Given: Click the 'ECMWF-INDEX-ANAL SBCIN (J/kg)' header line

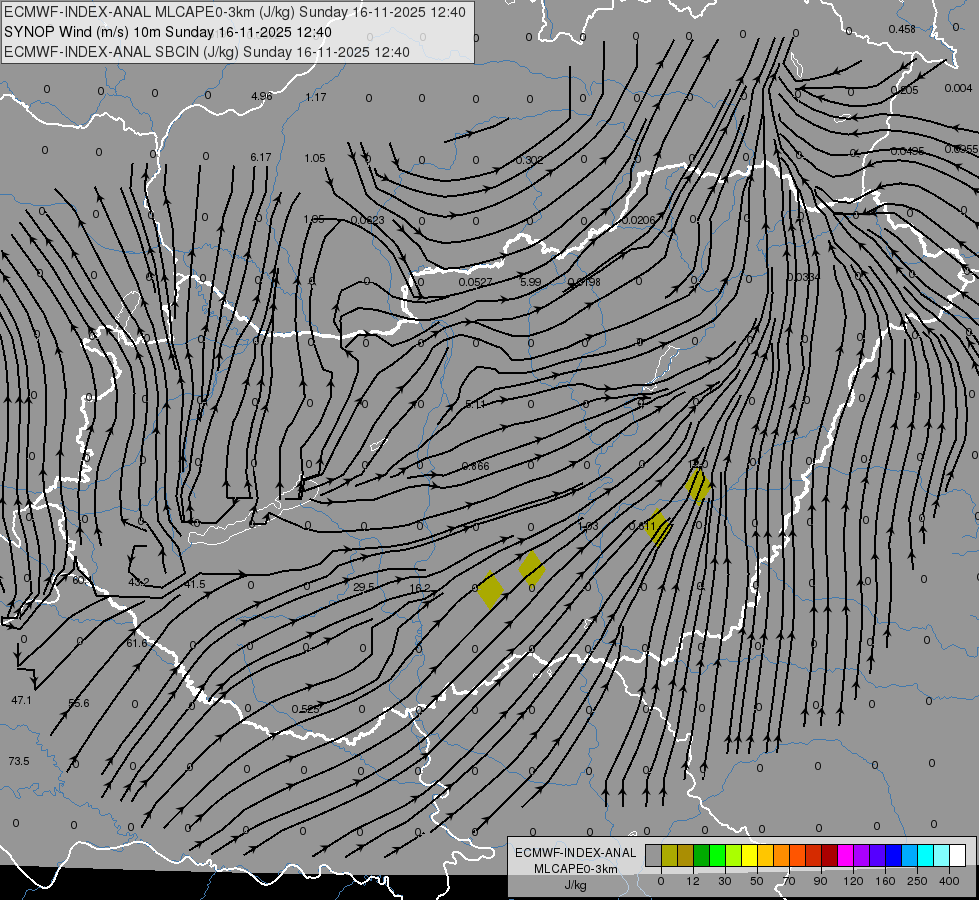Looking at the screenshot, I should 207,52.
